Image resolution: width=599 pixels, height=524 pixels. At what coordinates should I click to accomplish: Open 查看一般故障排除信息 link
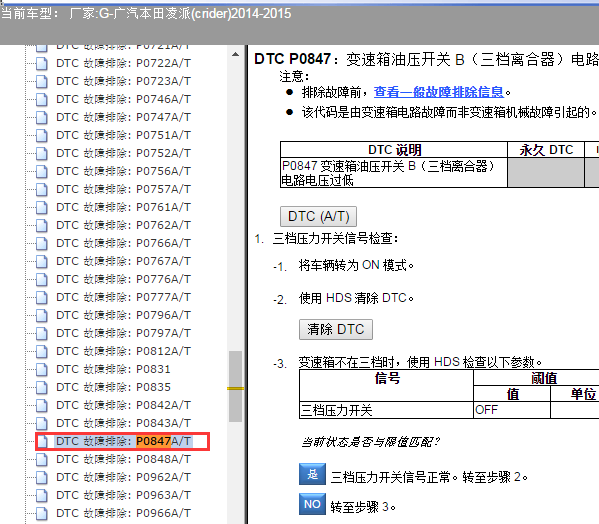tap(439, 92)
